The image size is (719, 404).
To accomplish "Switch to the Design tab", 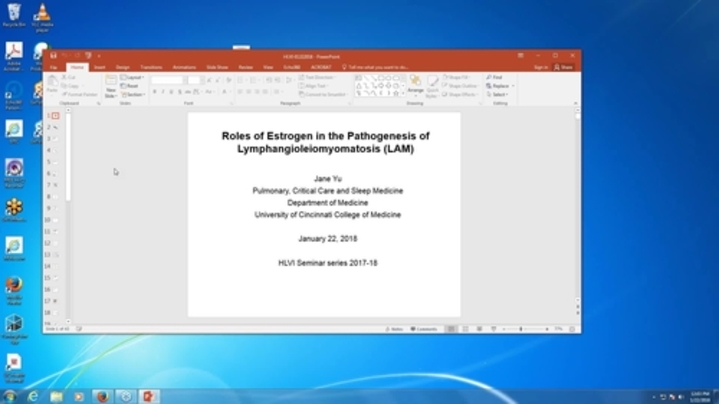I will (x=122, y=67).
